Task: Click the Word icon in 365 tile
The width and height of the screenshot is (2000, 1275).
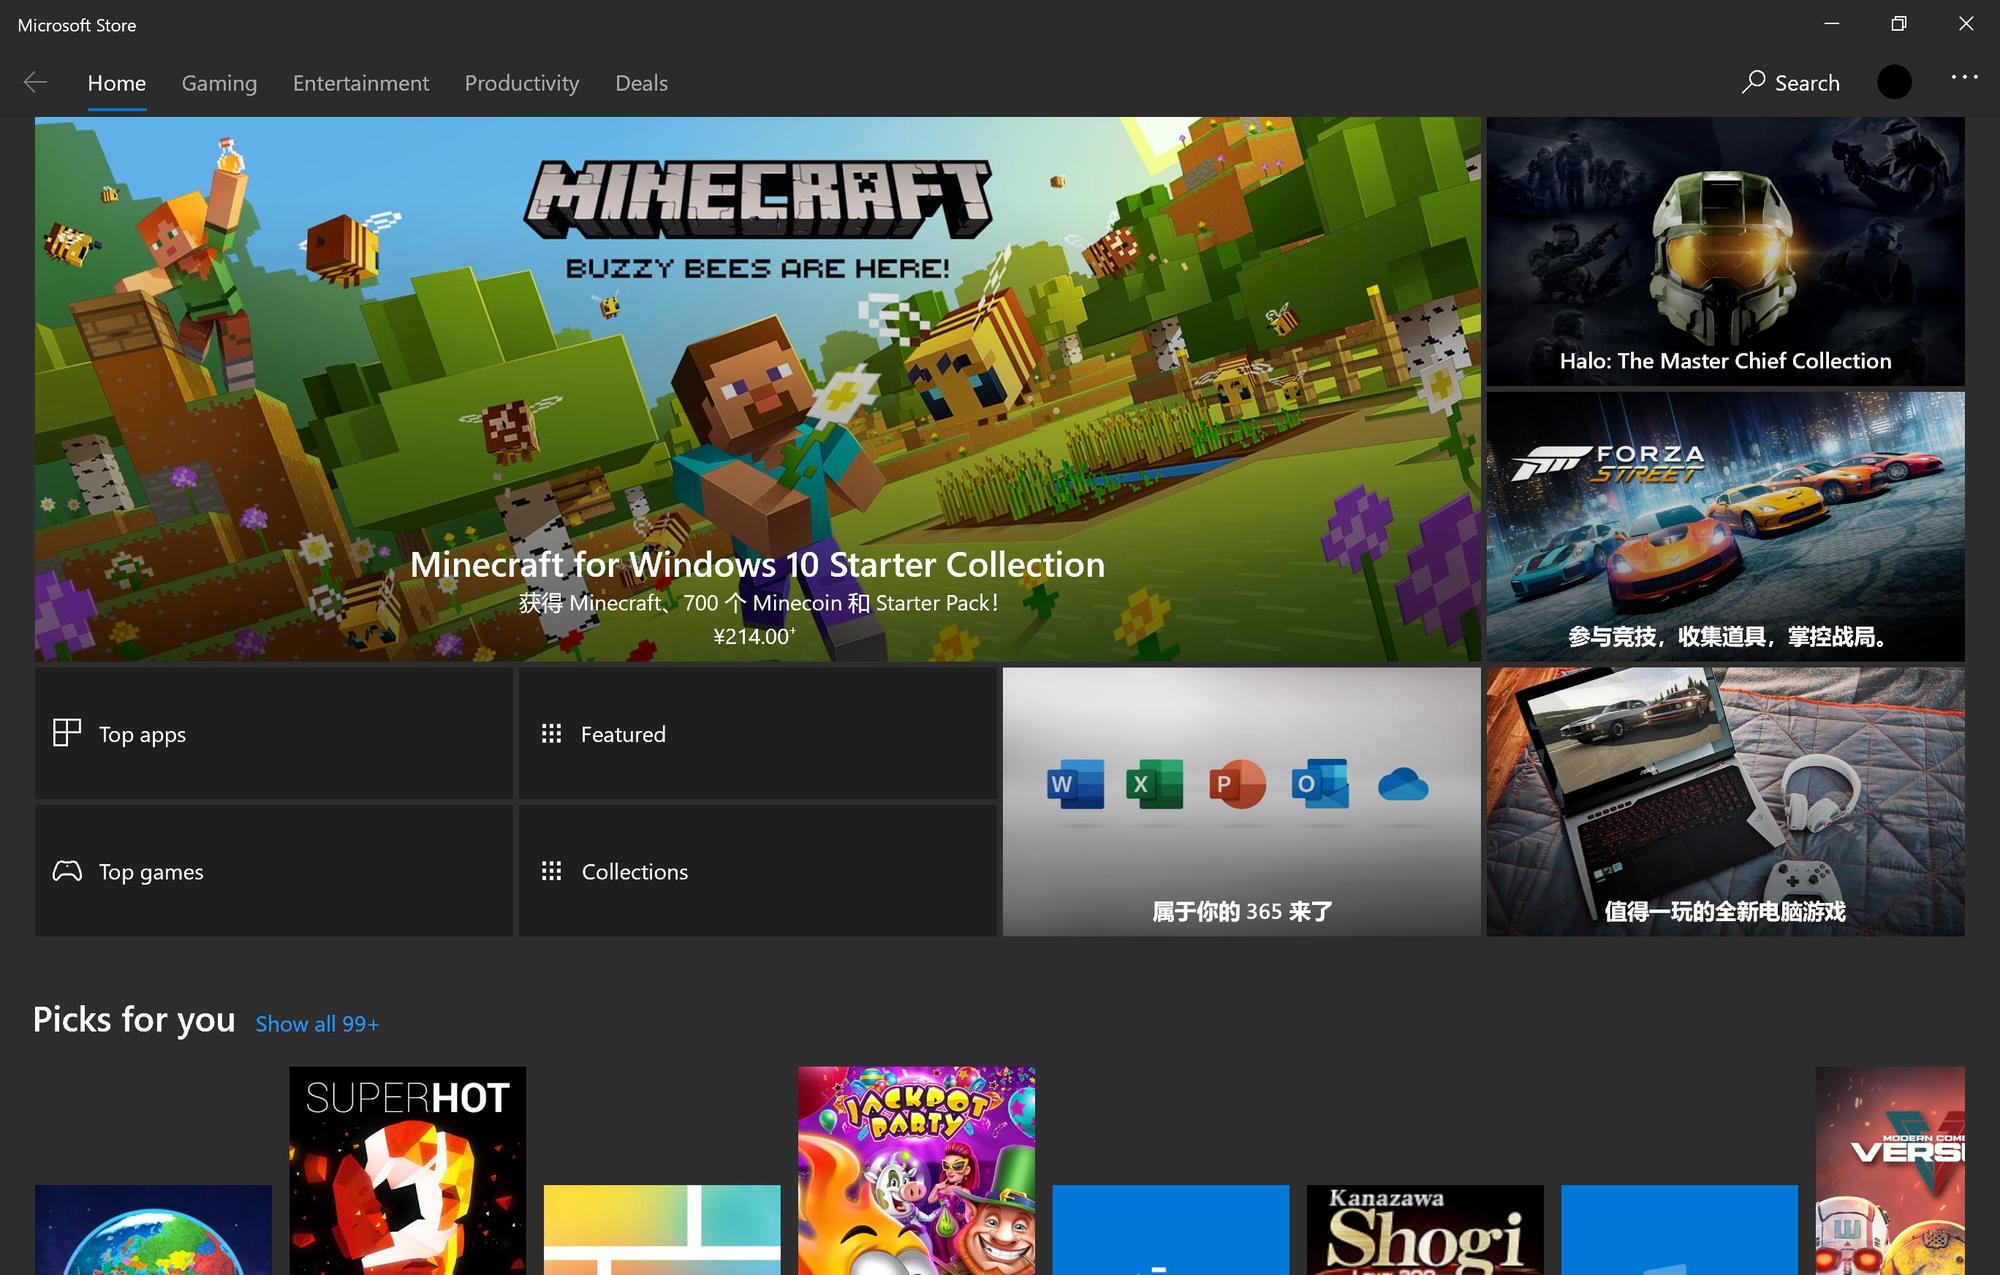Action: tap(1075, 784)
